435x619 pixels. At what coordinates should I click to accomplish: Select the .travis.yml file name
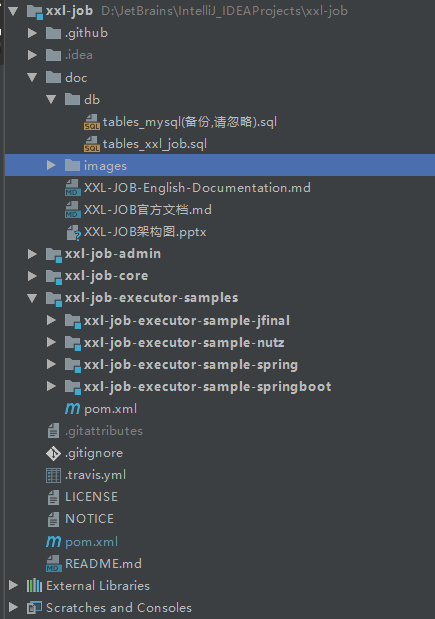coord(96,475)
